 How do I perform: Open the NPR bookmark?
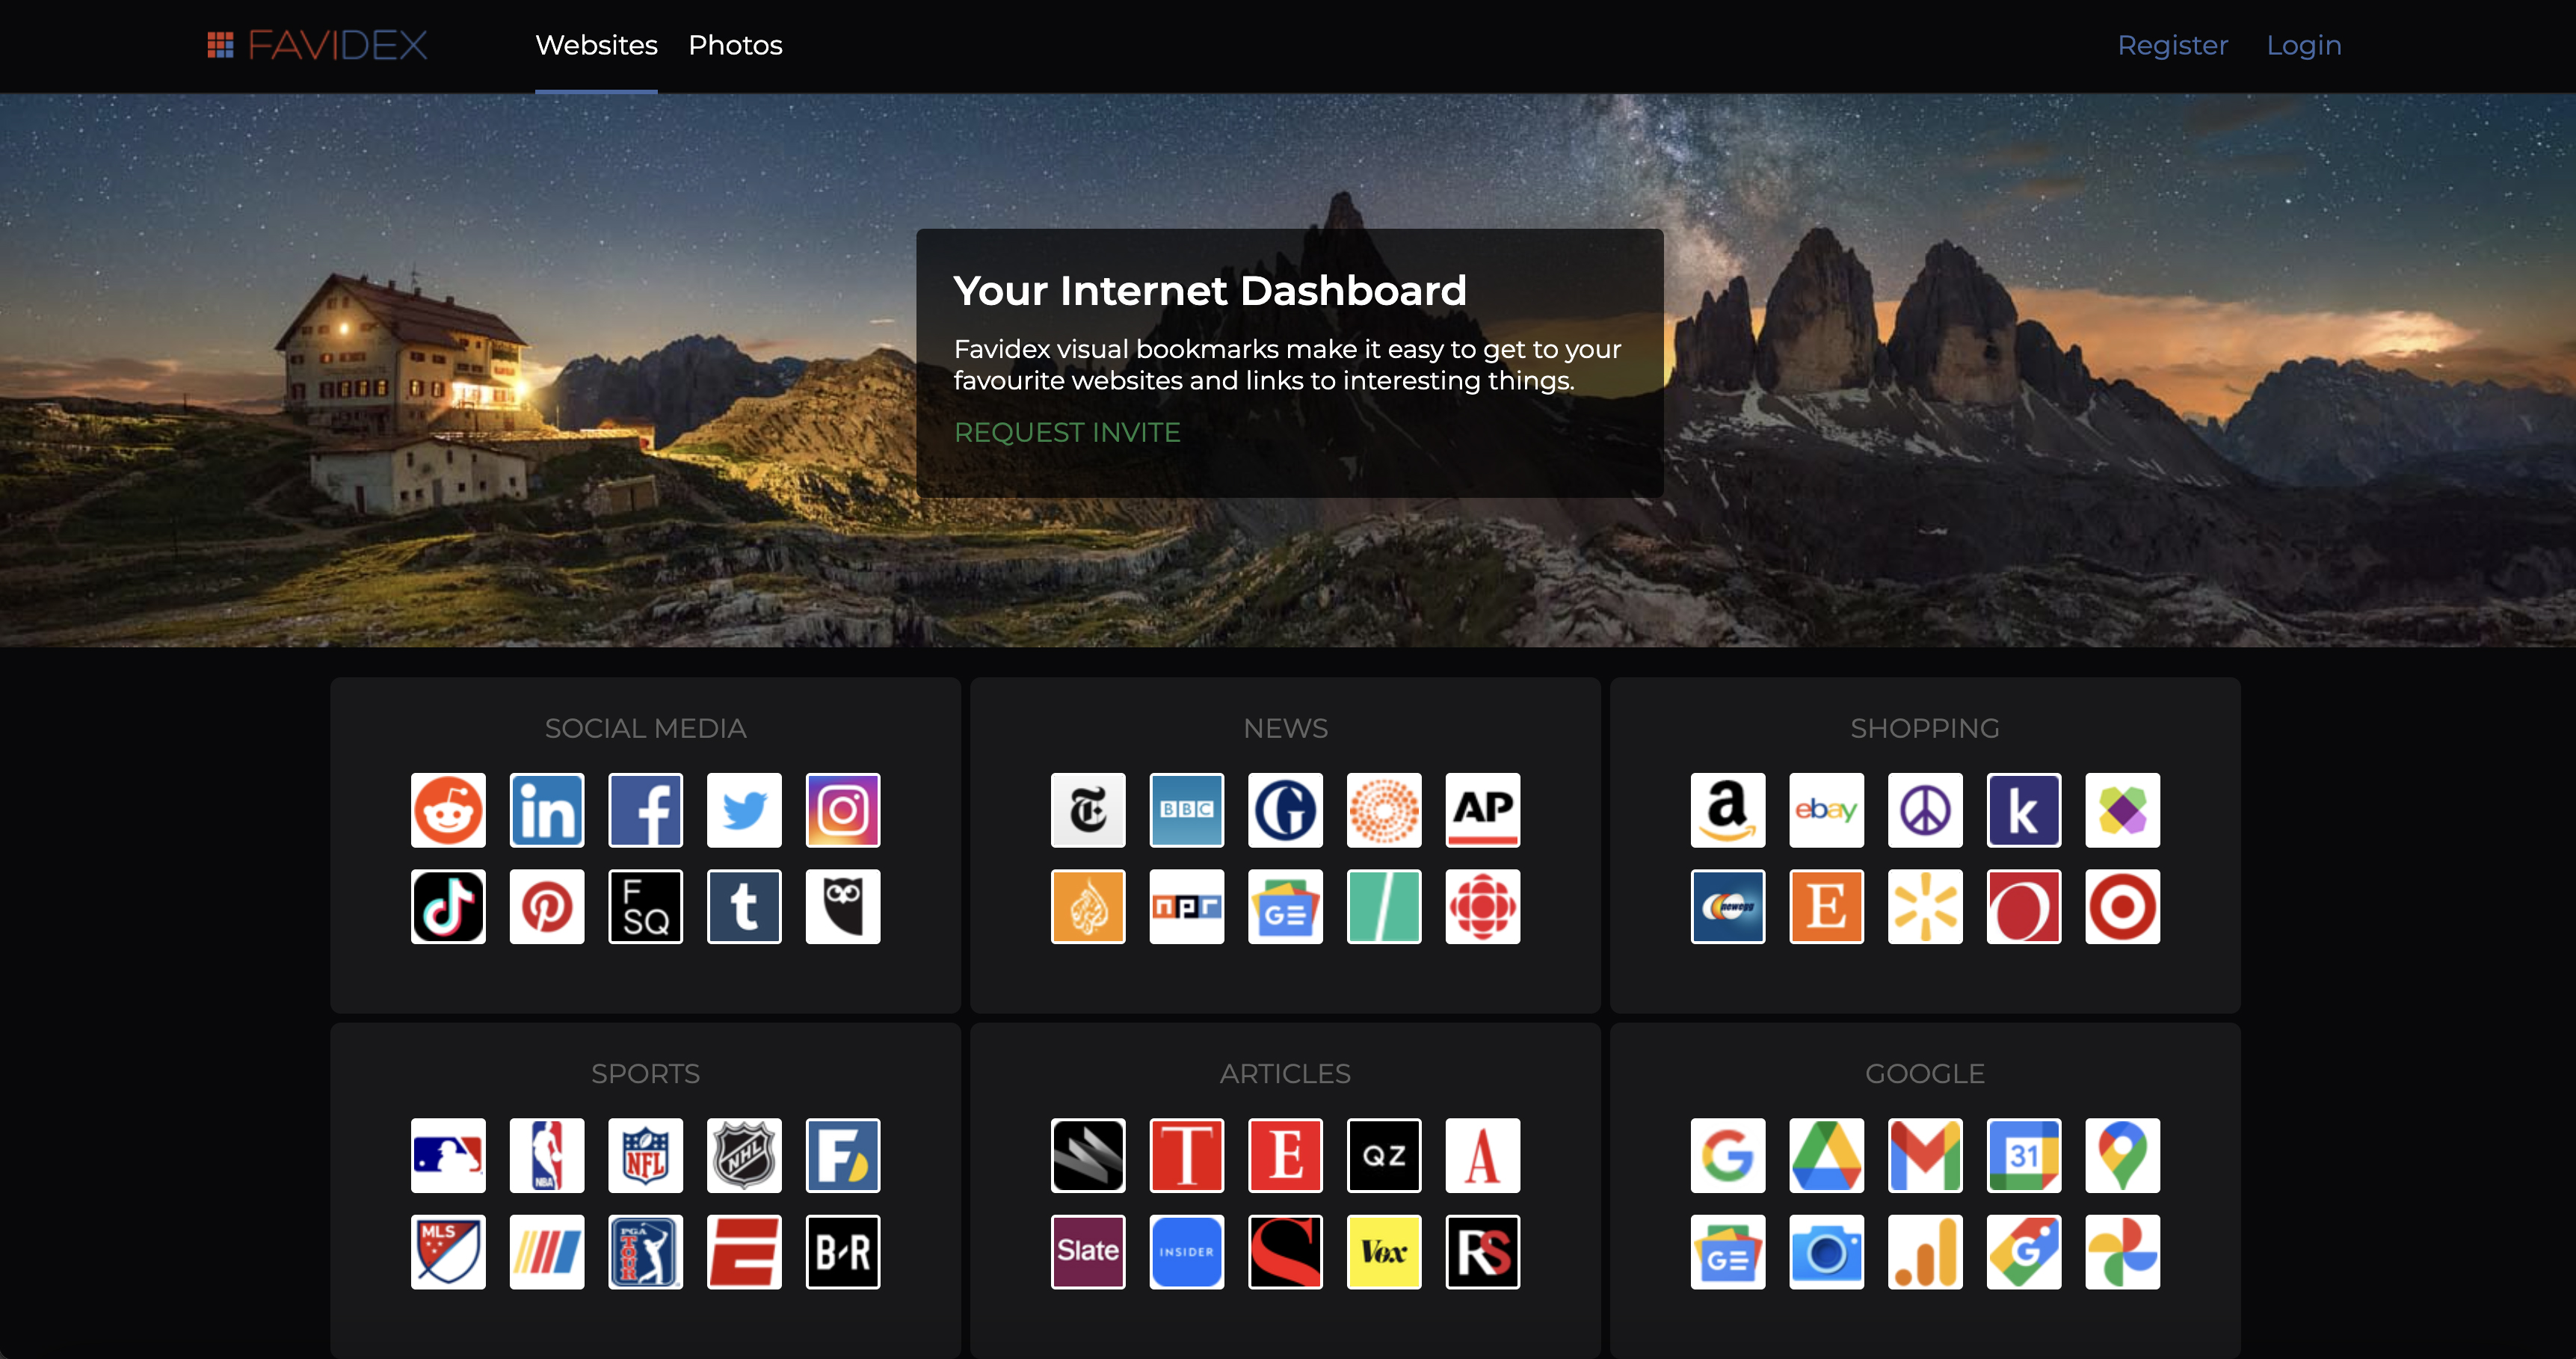tap(1186, 906)
